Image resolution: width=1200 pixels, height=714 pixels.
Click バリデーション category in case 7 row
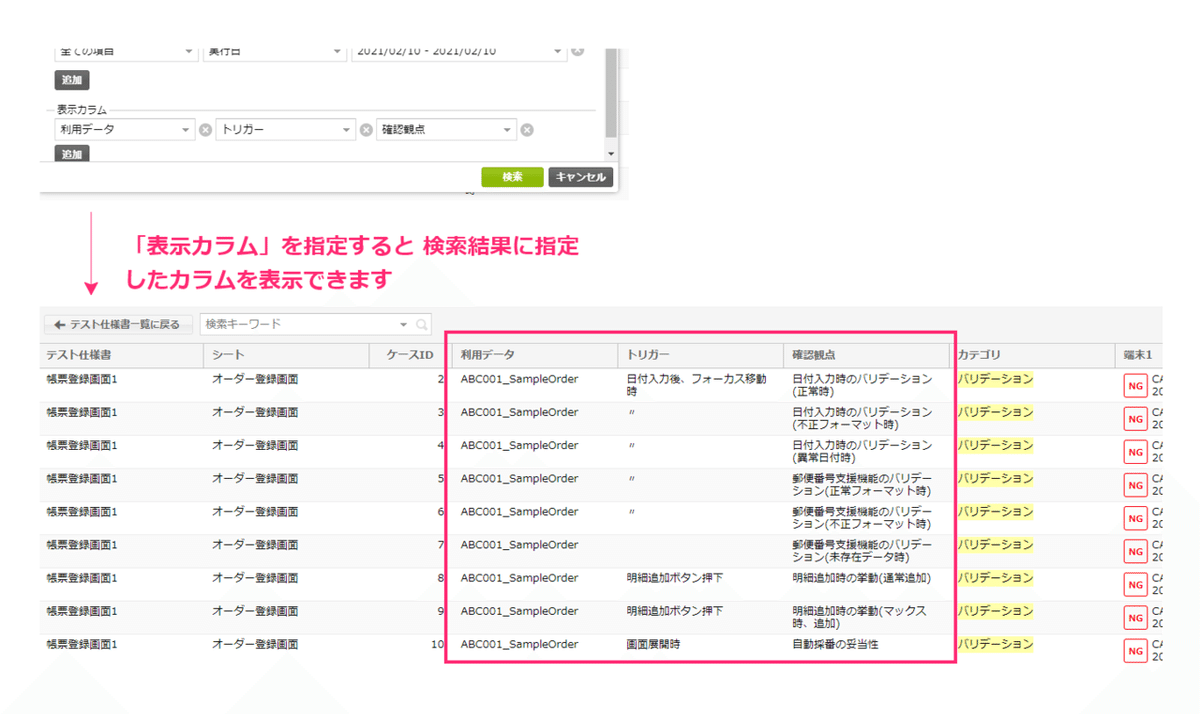click(x=995, y=545)
